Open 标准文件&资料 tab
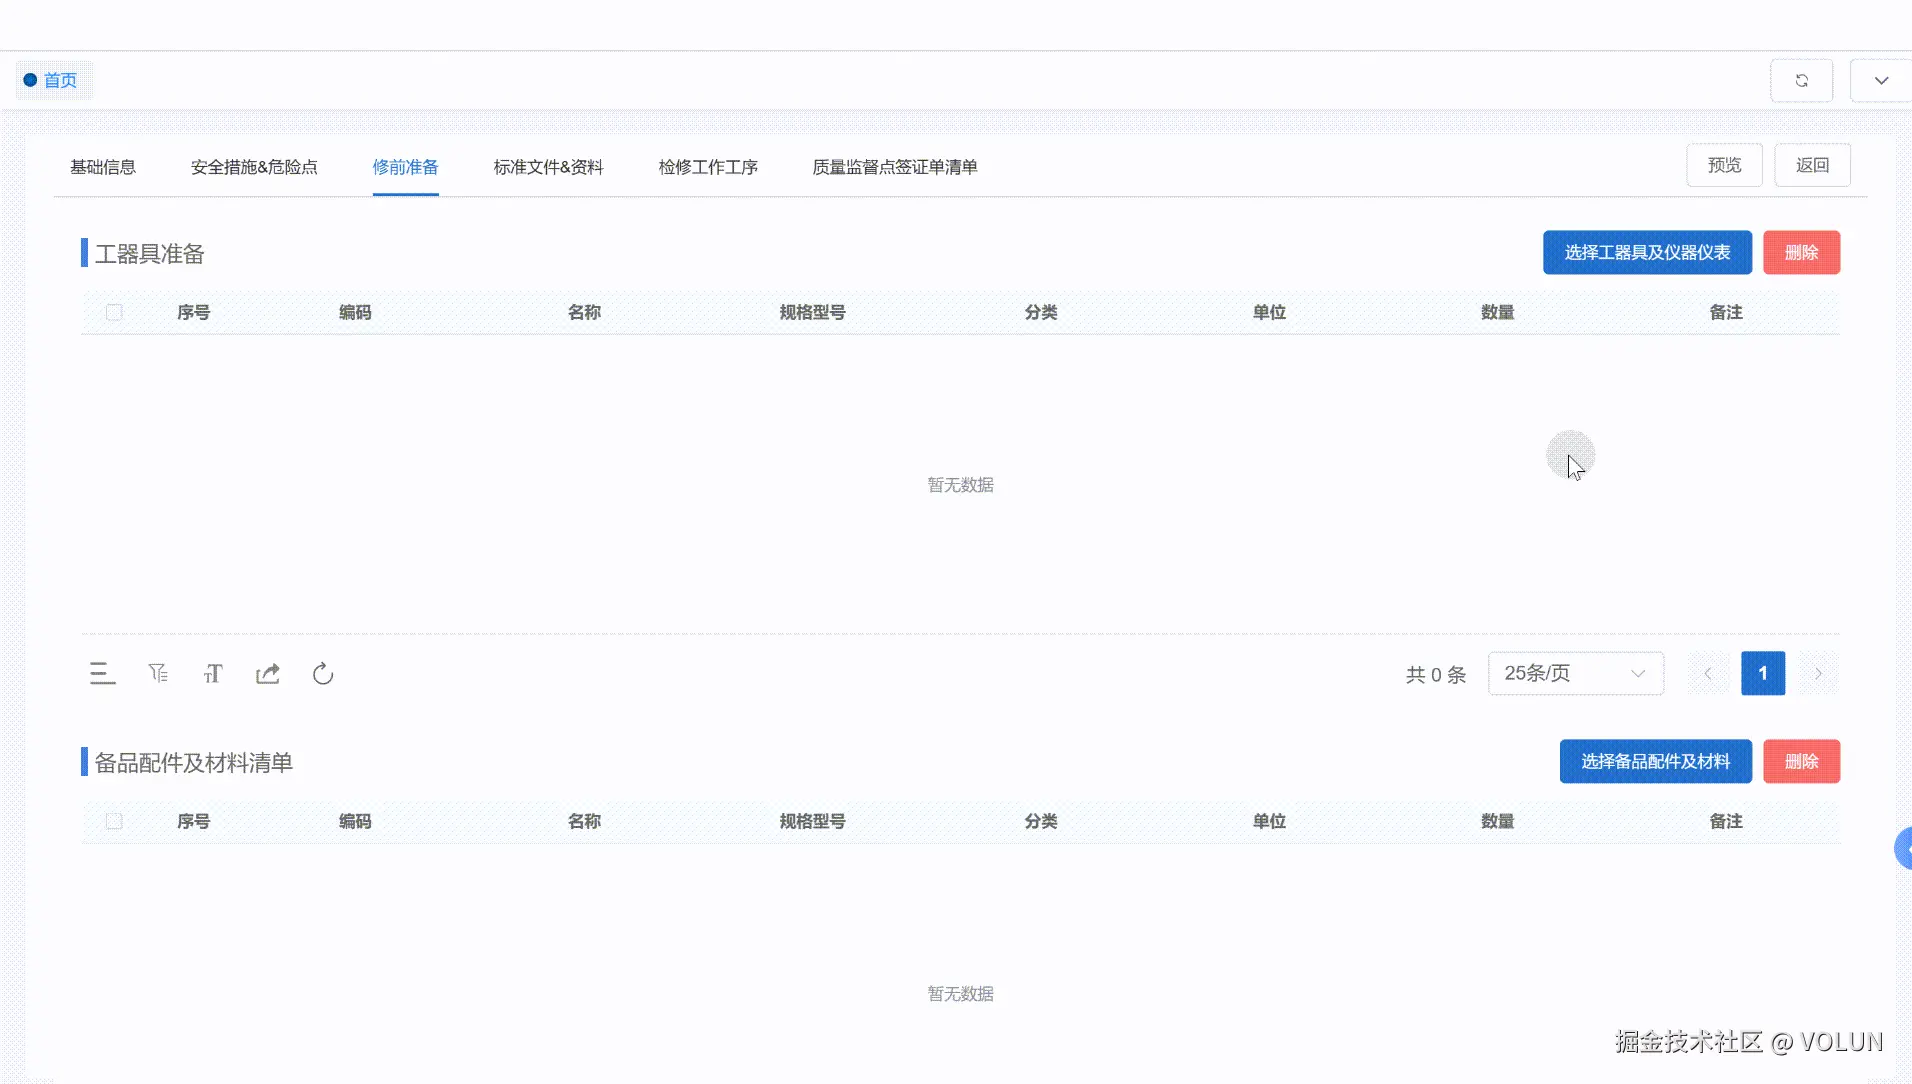The height and width of the screenshot is (1084, 1912). point(548,167)
